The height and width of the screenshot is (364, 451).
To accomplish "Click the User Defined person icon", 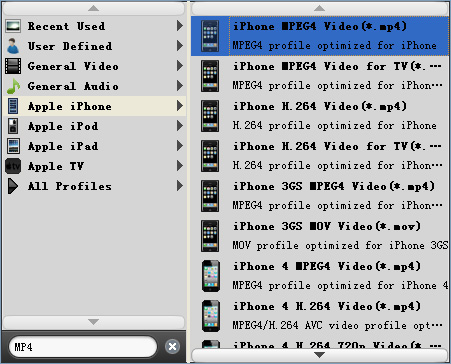I will pyautogui.click(x=13, y=46).
